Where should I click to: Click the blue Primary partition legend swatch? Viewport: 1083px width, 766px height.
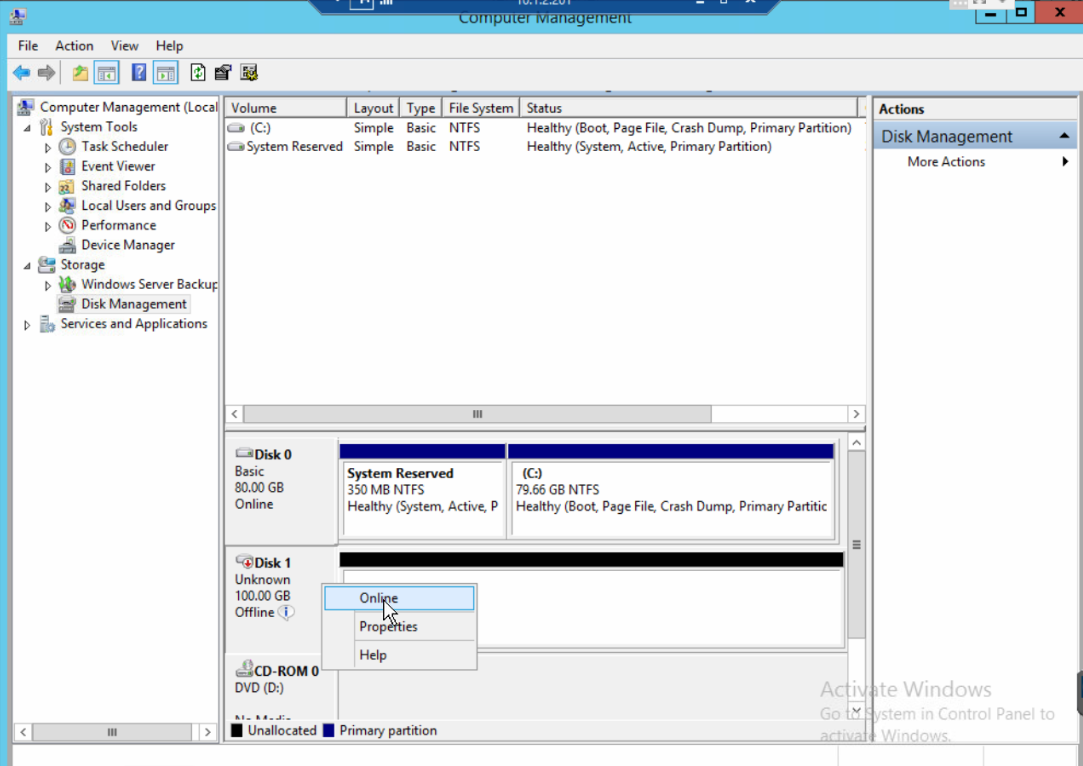tap(329, 731)
